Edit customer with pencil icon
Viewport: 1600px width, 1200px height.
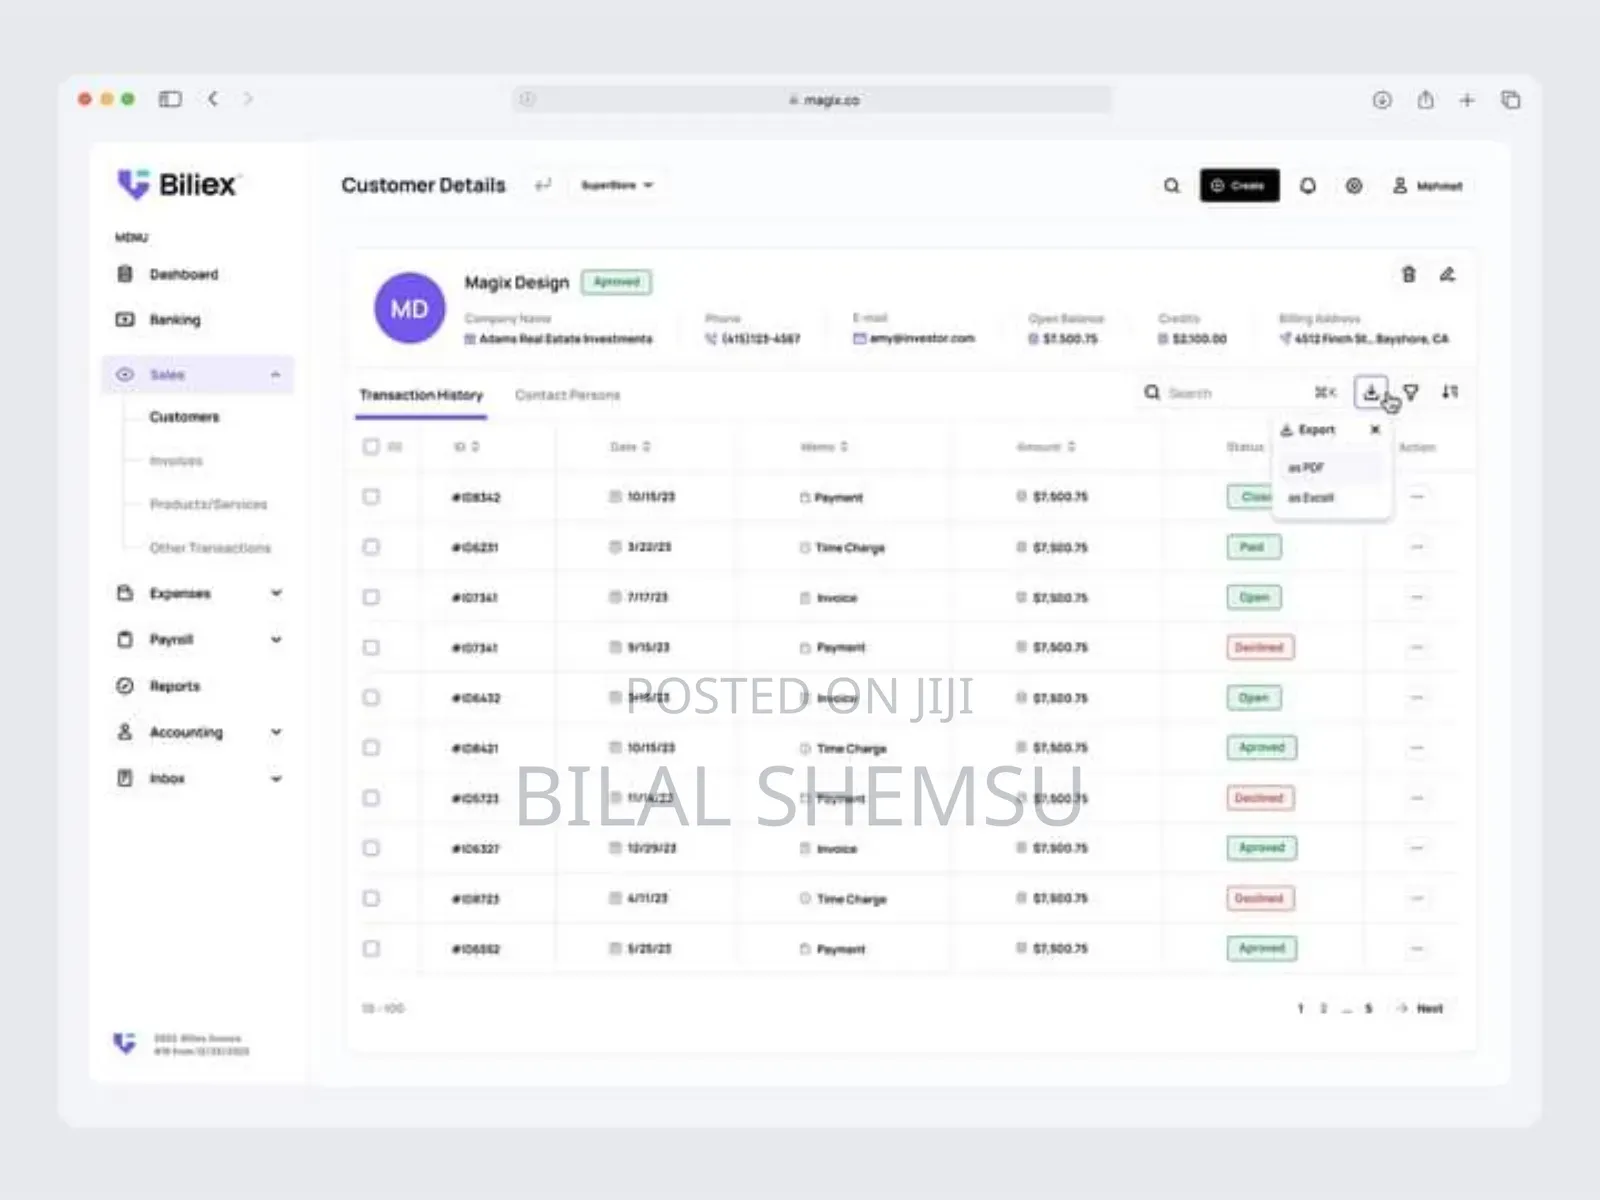(x=1447, y=275)
